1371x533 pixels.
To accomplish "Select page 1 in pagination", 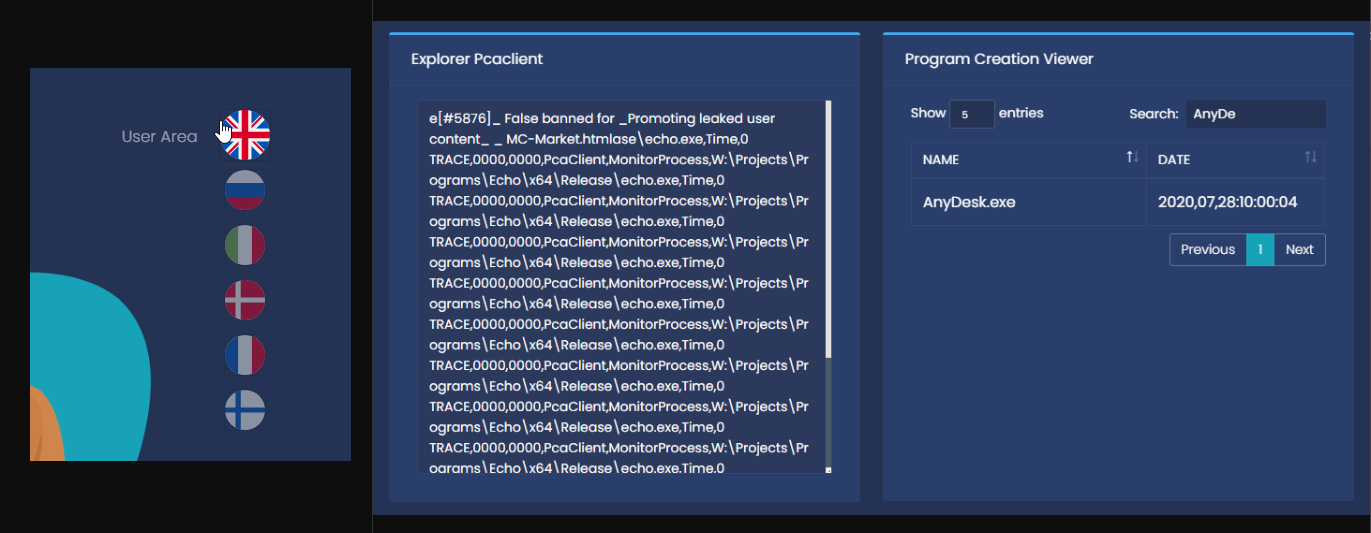I will pos(1260,249).
